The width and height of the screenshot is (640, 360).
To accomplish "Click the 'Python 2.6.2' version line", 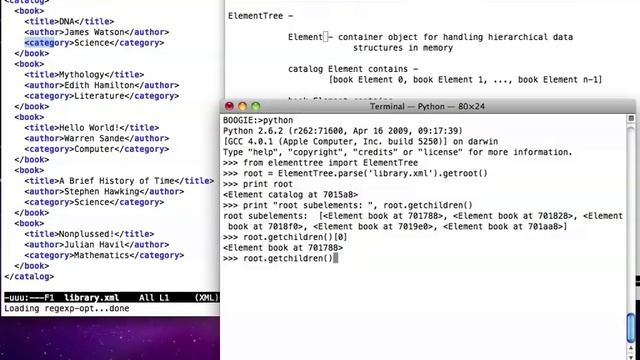I will click(343, 131).
